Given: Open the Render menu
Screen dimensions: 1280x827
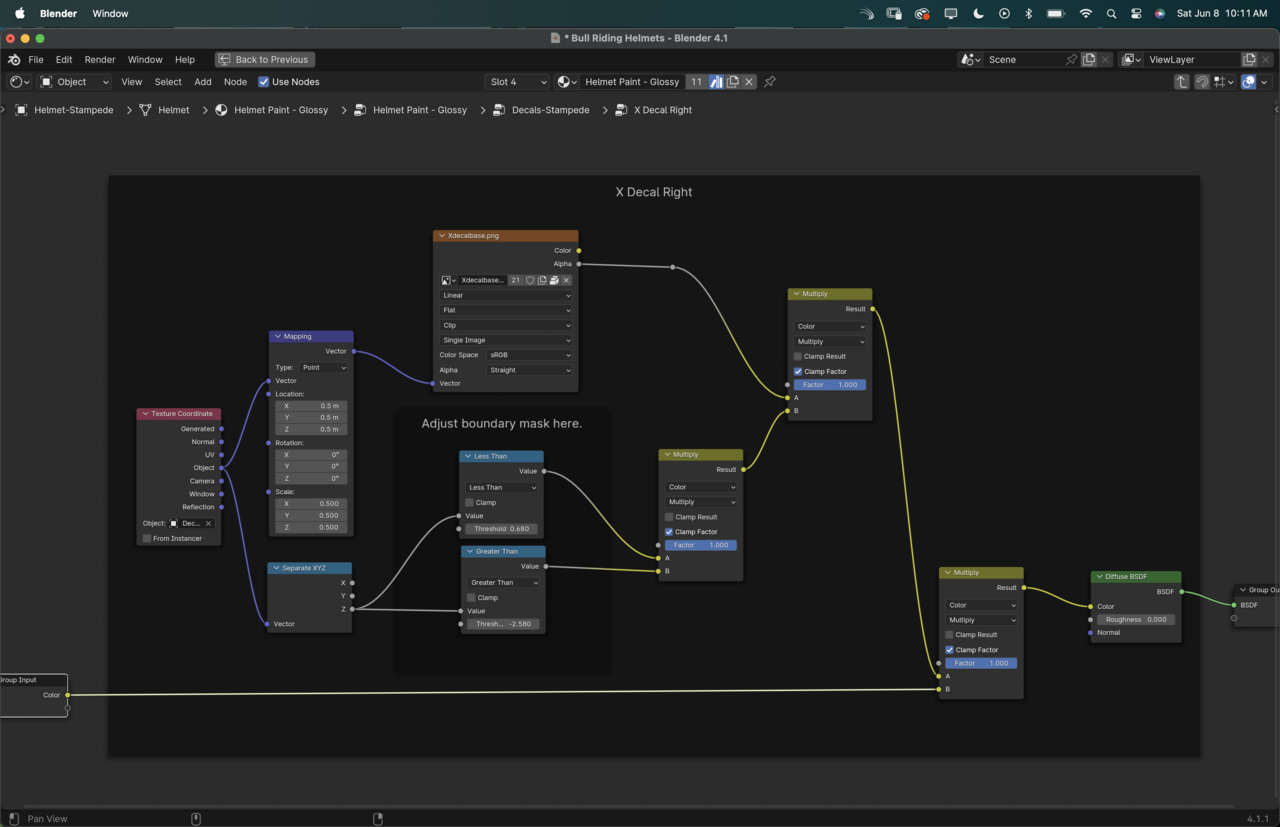Looking at the screenshot, I should pos(99,60).
